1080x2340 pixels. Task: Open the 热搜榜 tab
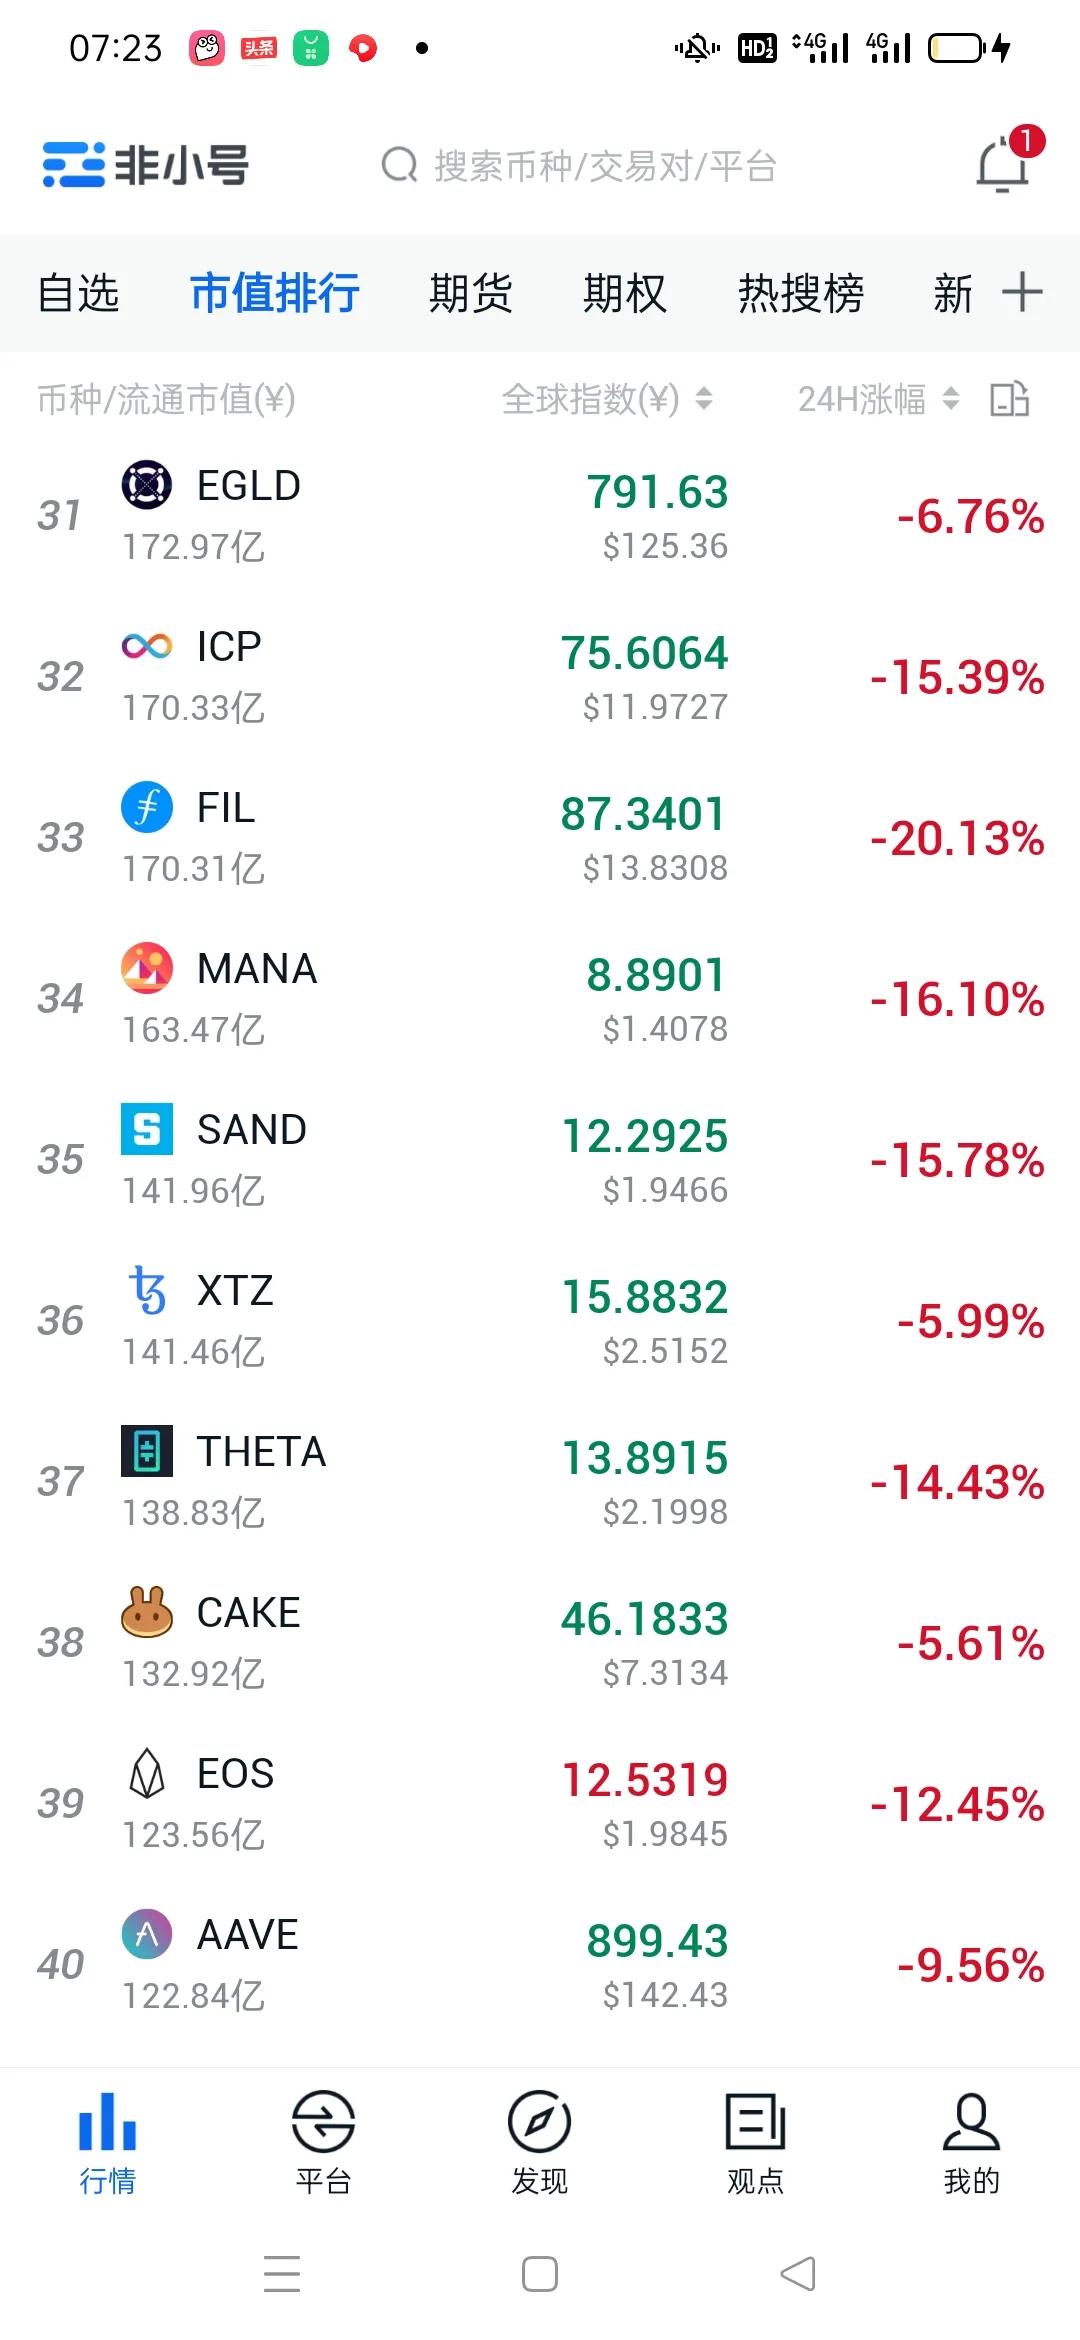tap(800, 293)
